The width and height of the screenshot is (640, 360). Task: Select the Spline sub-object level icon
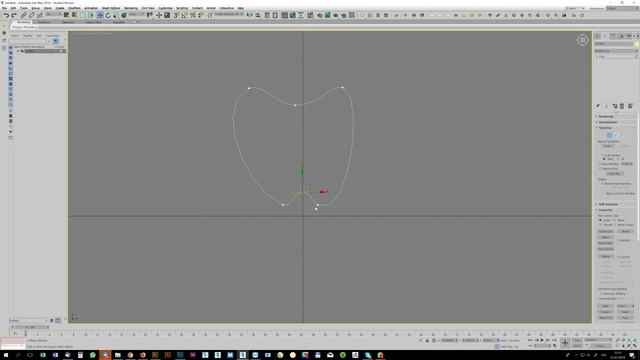(622, 135)
